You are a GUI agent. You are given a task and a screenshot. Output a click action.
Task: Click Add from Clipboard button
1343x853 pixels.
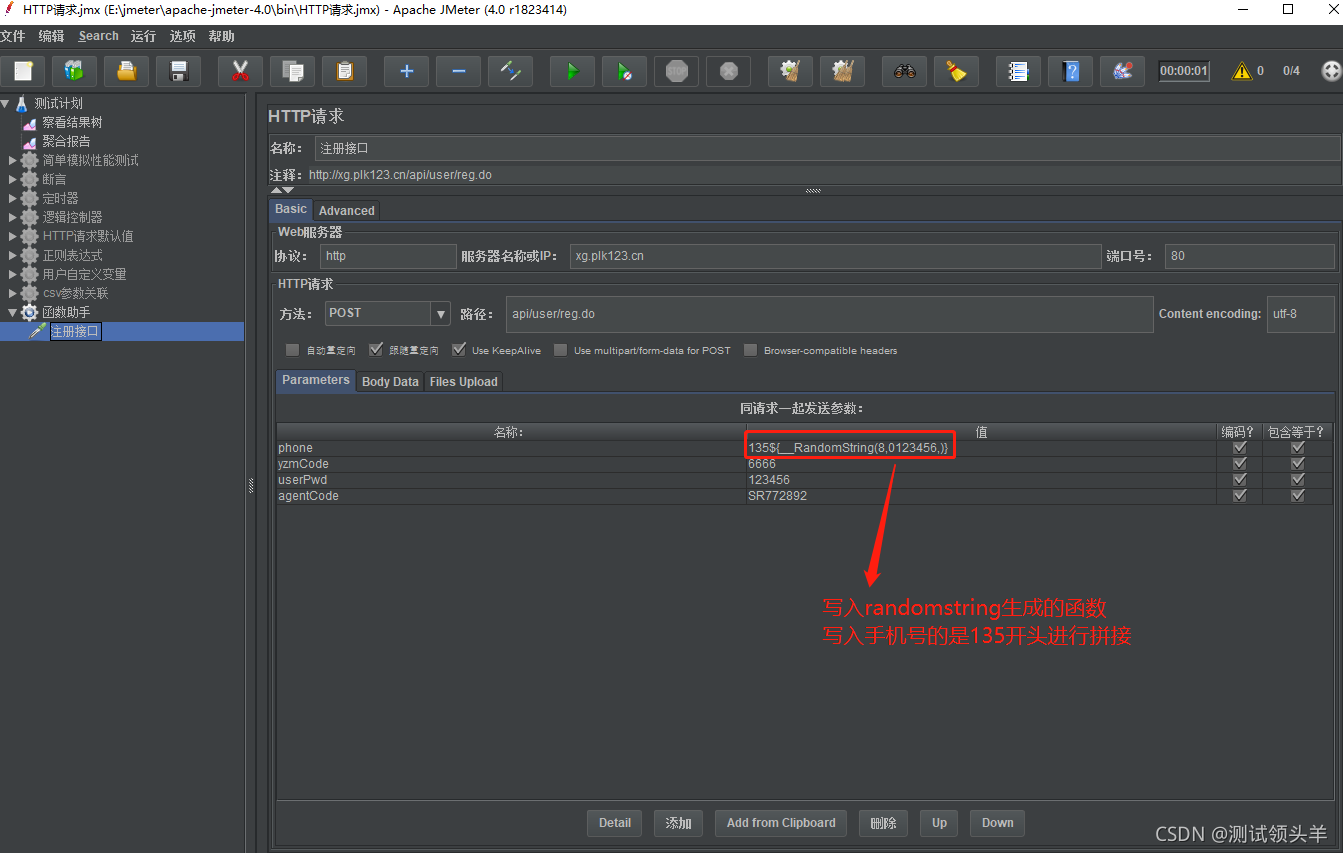781,823
